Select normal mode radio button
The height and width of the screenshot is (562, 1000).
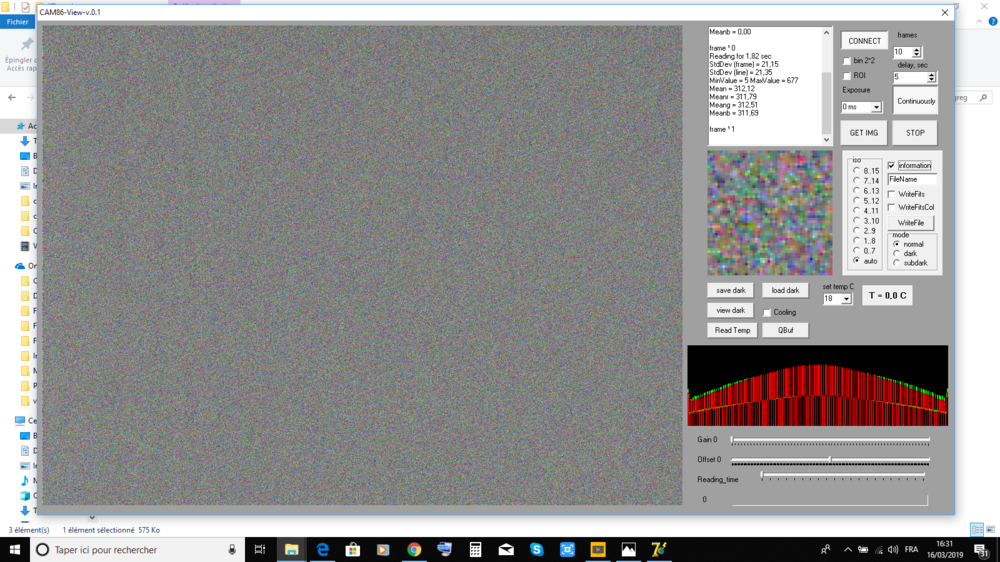click(x=897, y=244)
